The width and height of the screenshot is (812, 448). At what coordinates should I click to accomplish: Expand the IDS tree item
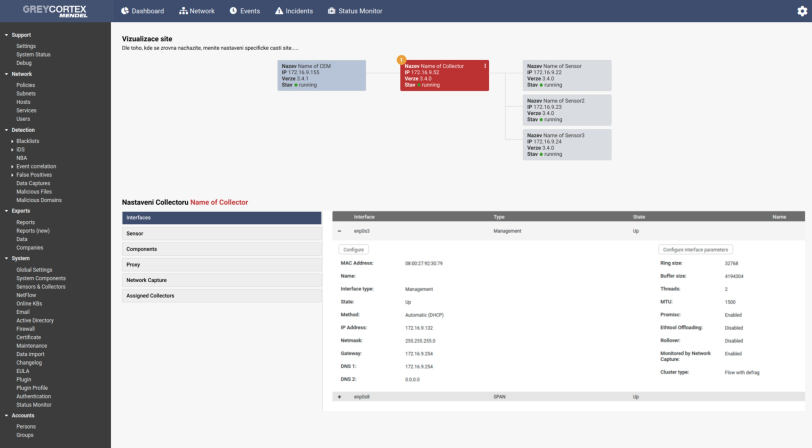pos(12,150)
